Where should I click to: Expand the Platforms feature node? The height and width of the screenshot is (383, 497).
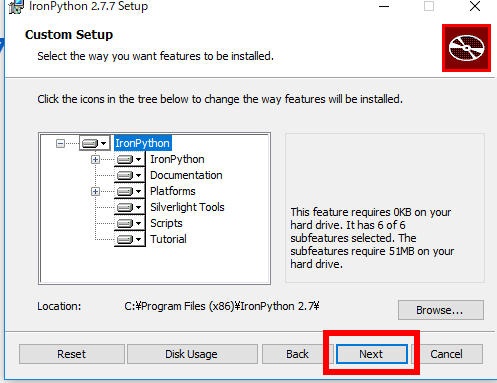coord(95,192)
